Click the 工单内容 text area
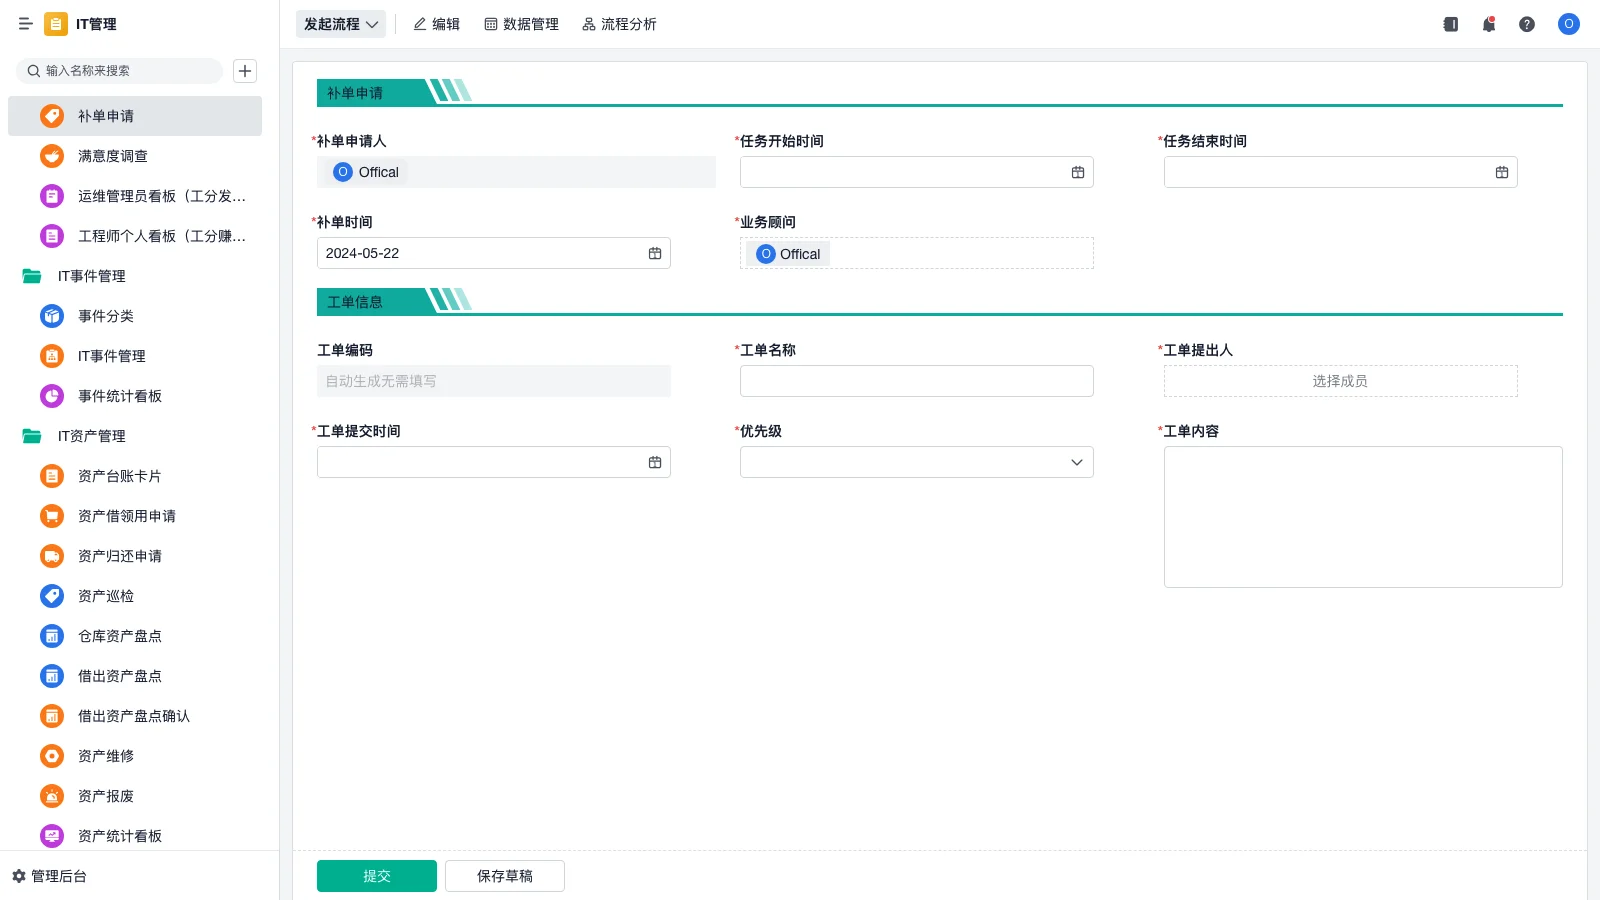The image size is (1600, 900). tap(1363, 517)
